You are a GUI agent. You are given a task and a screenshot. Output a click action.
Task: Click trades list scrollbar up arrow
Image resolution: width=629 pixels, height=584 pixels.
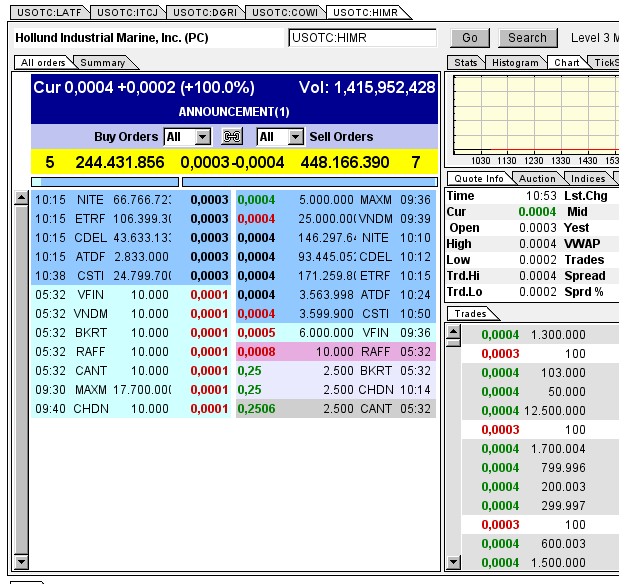pos(453,331)
